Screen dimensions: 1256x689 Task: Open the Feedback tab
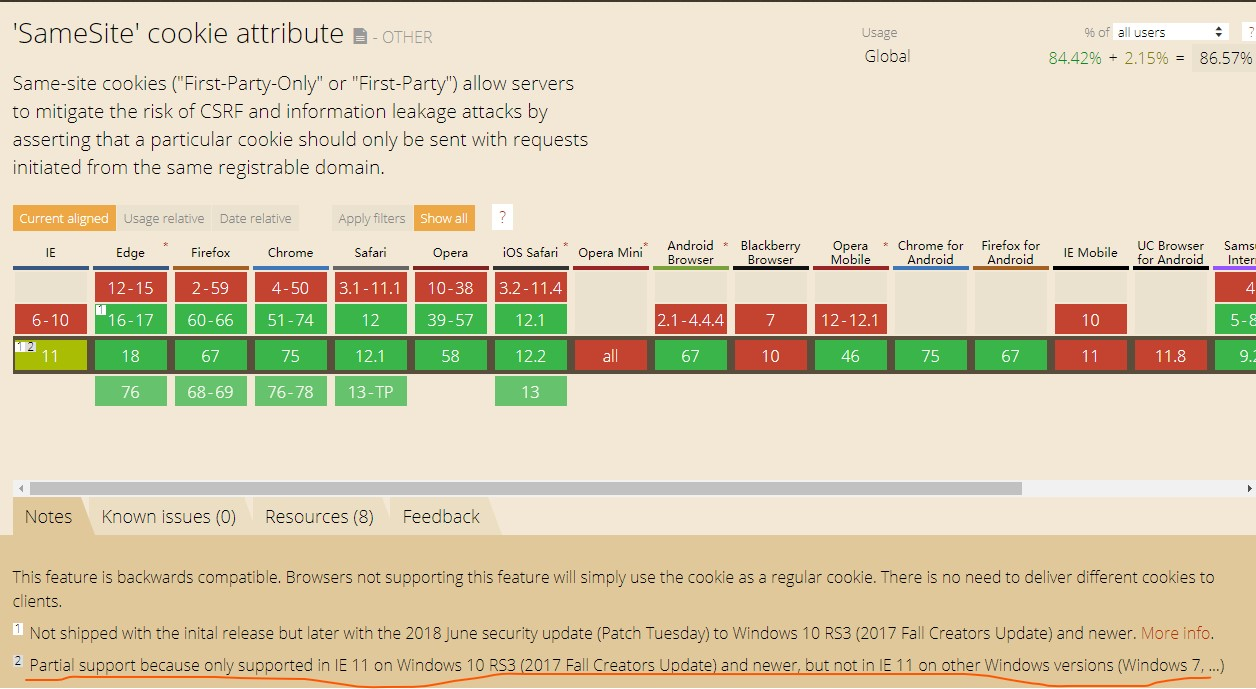point(441,516)
